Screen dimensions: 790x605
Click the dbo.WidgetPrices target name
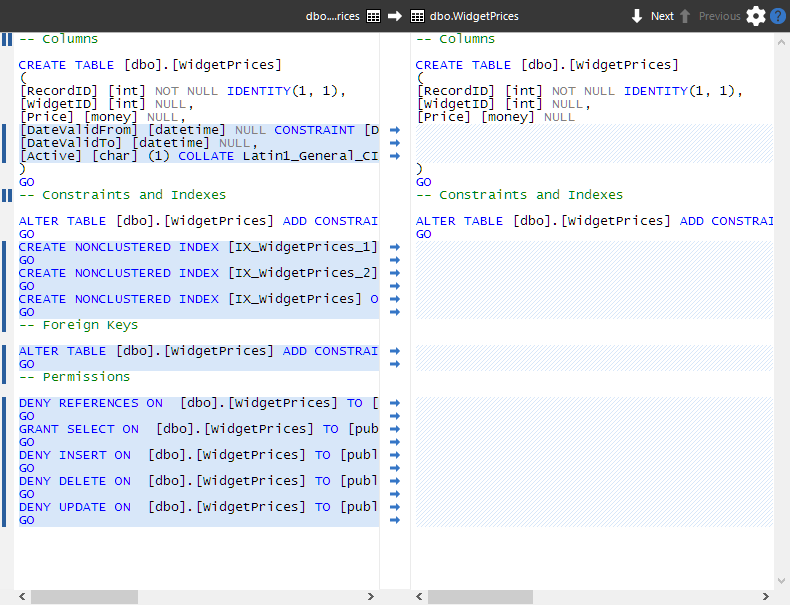point(474,16)
